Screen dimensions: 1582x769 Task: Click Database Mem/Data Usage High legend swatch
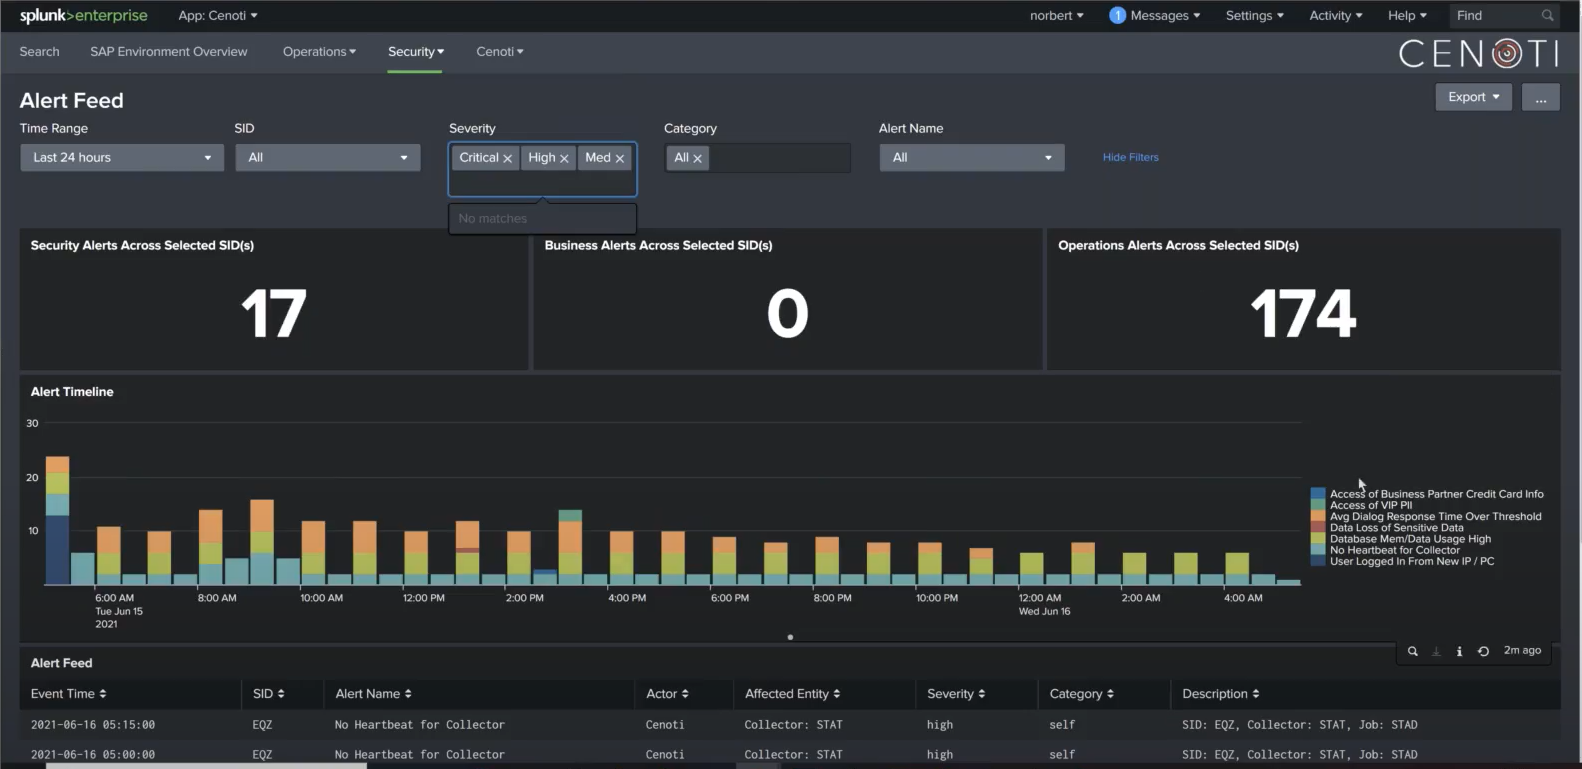tap(1318, 539)
